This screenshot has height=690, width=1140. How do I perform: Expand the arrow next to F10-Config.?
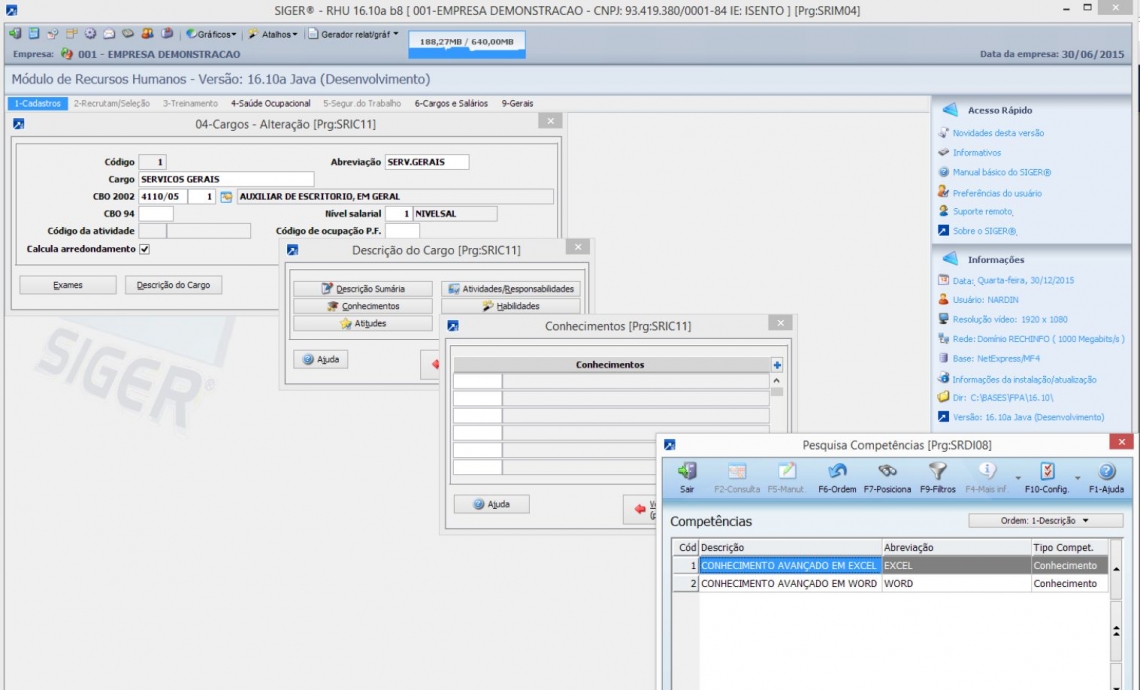[1077, 478]
